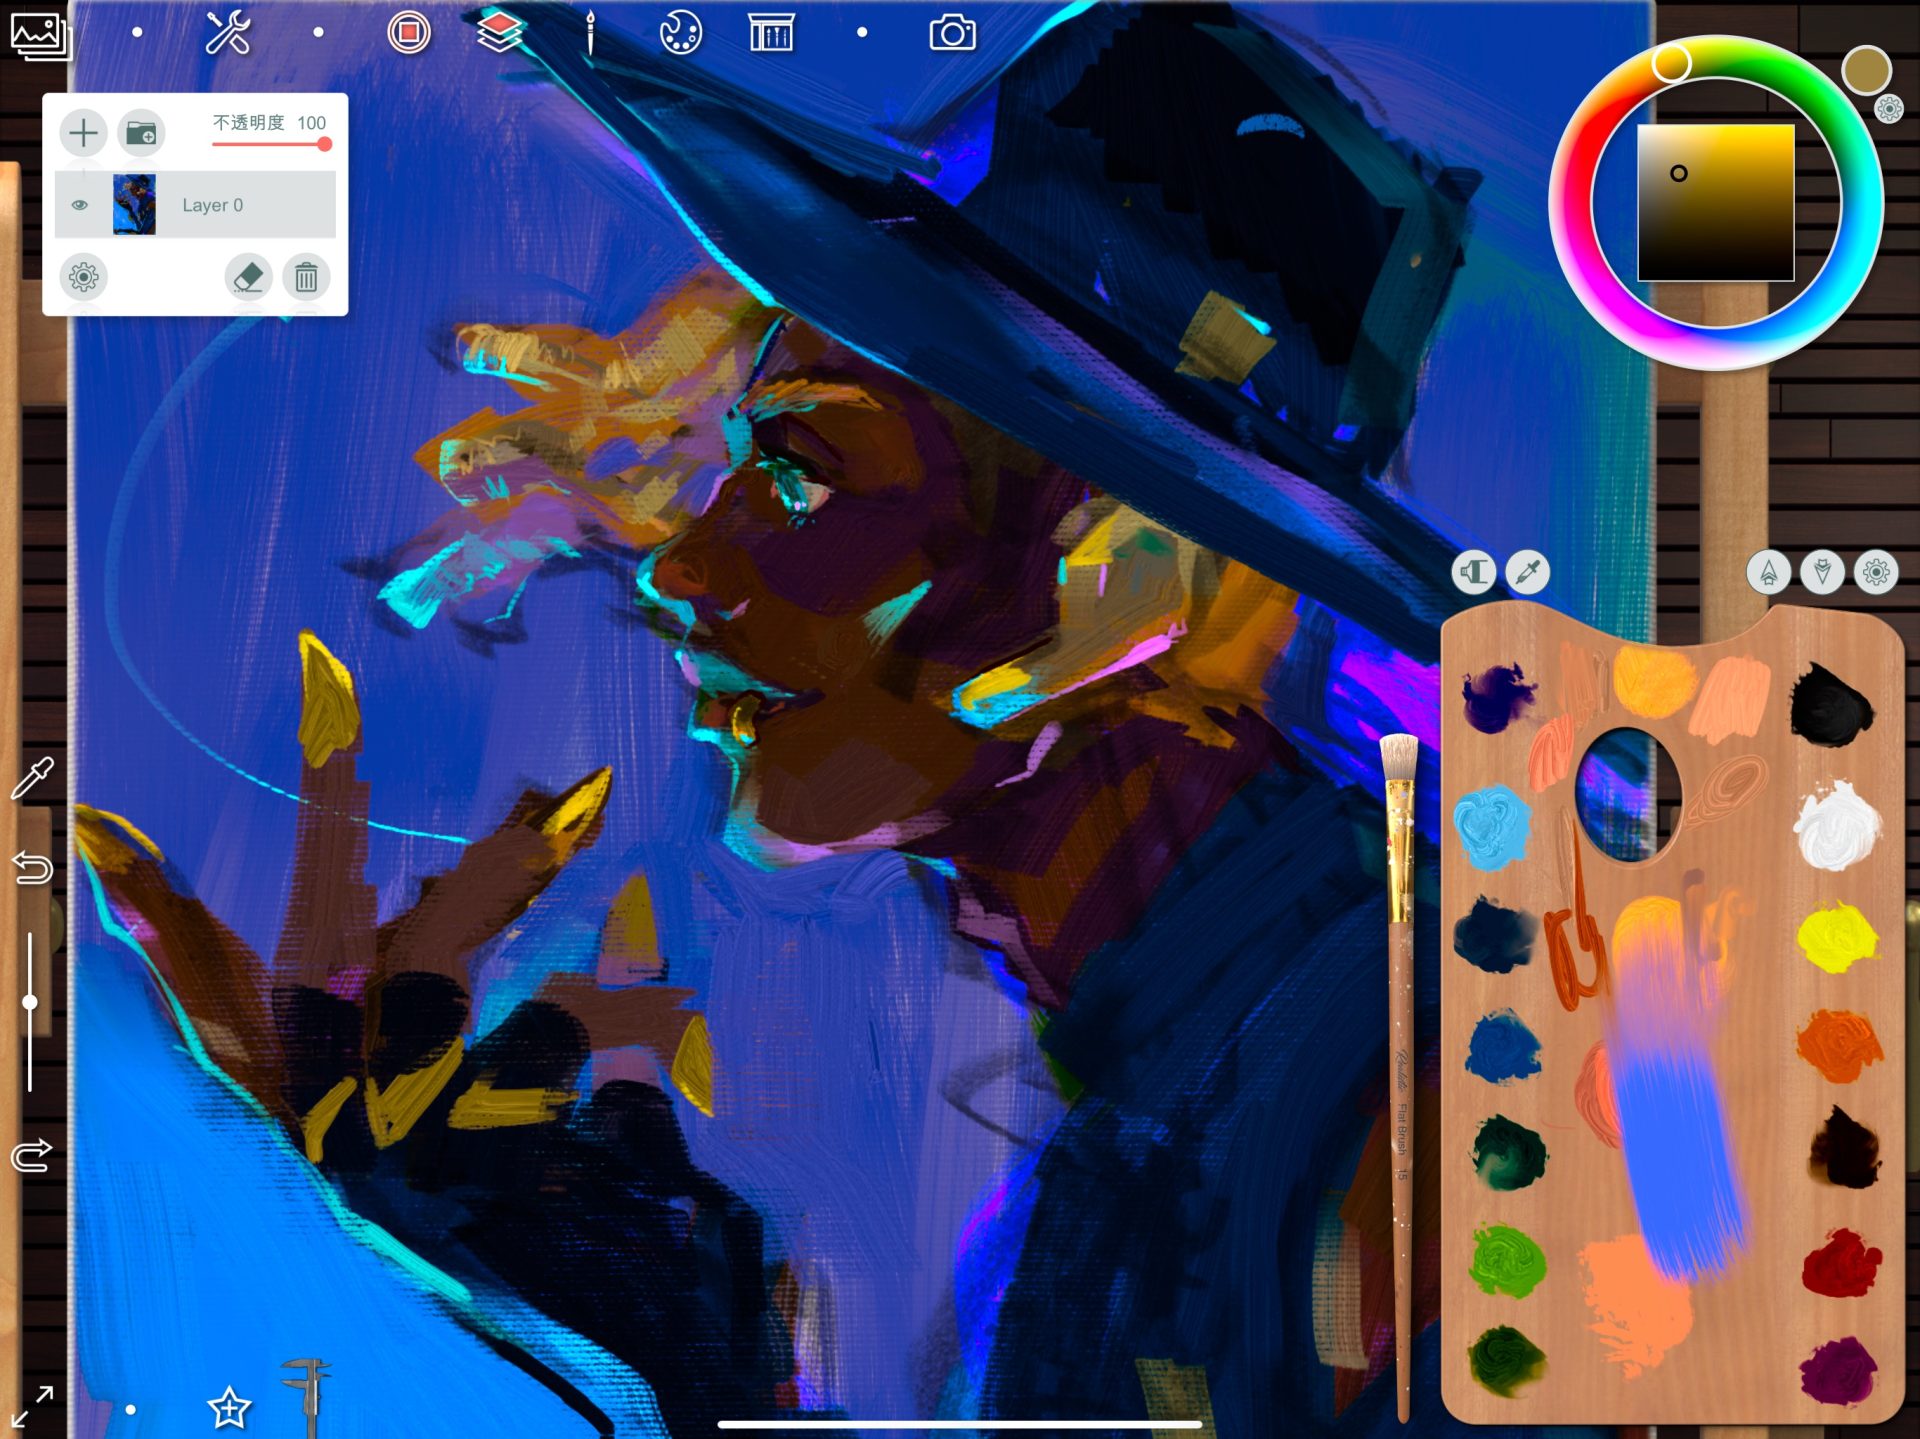Open the palette settings gear icon

[1875, 573]
